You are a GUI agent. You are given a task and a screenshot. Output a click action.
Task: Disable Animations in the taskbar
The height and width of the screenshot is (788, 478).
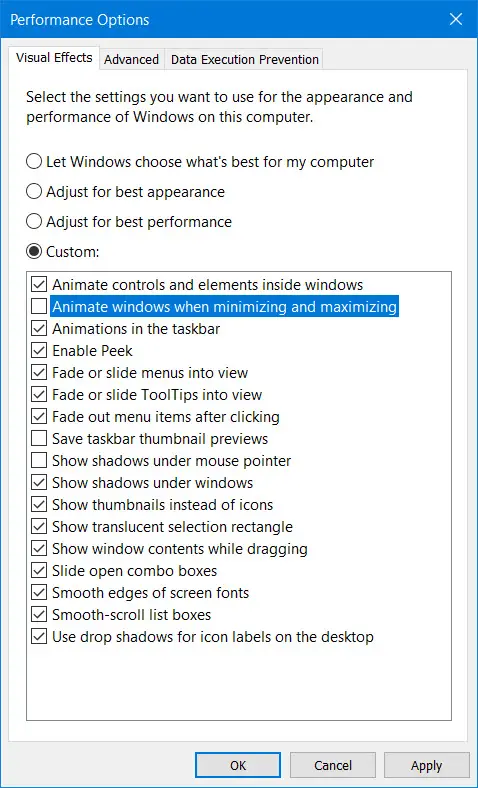[39, 329]
